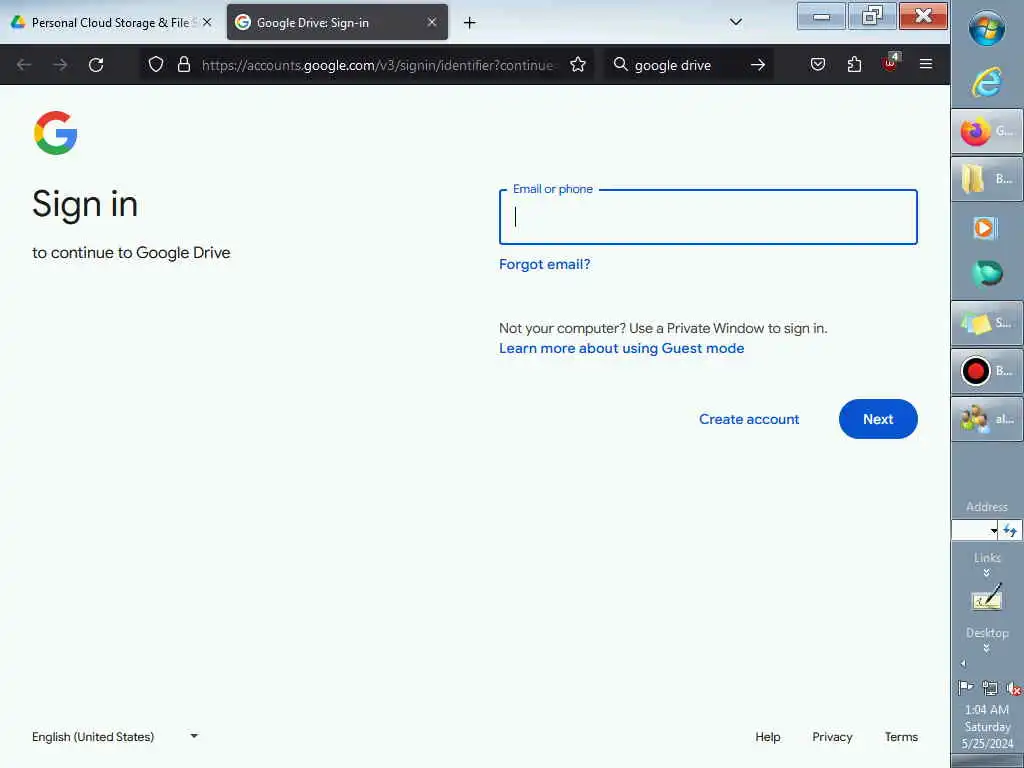Viewport: 1024px width, 768px height.
Task: Expand the Links toolbar chevron
Action: [987, 573]
